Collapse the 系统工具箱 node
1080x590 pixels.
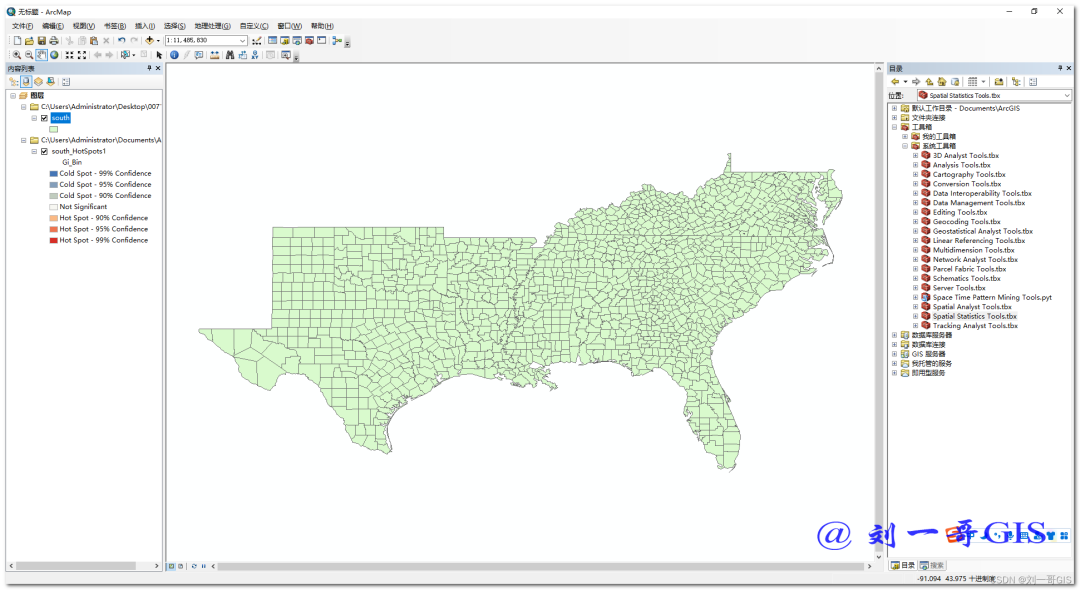coord(905,146)
